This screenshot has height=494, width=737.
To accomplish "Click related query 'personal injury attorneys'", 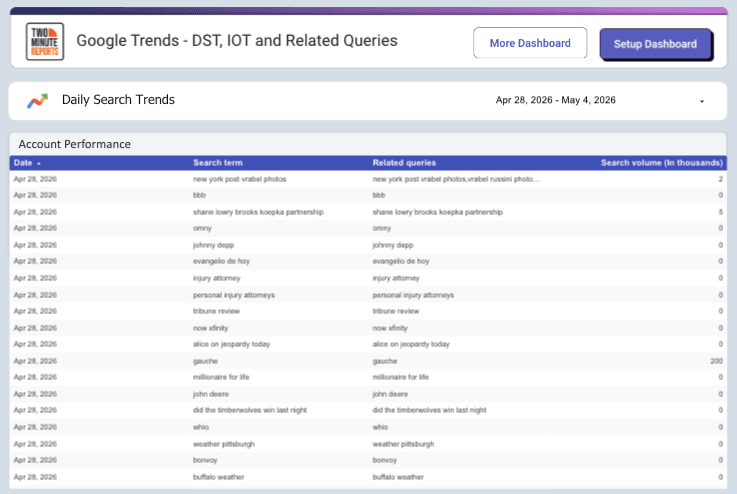I will point(413,295).
